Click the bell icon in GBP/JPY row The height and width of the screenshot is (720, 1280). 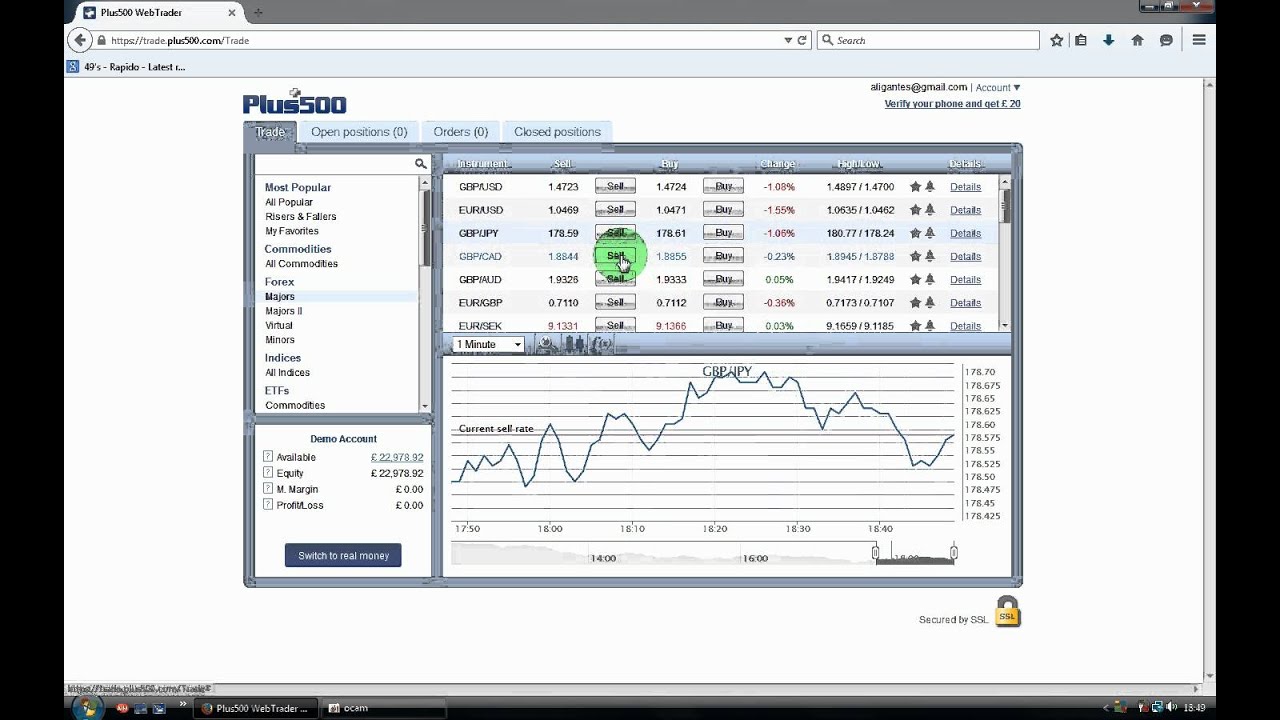tap(930, 233)
